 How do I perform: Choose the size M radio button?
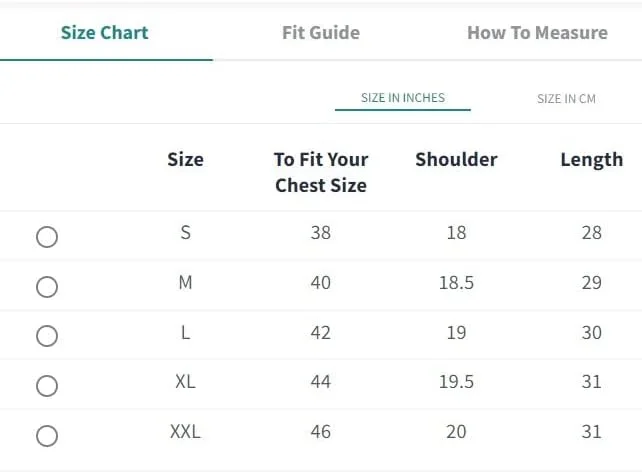(47, 287)
